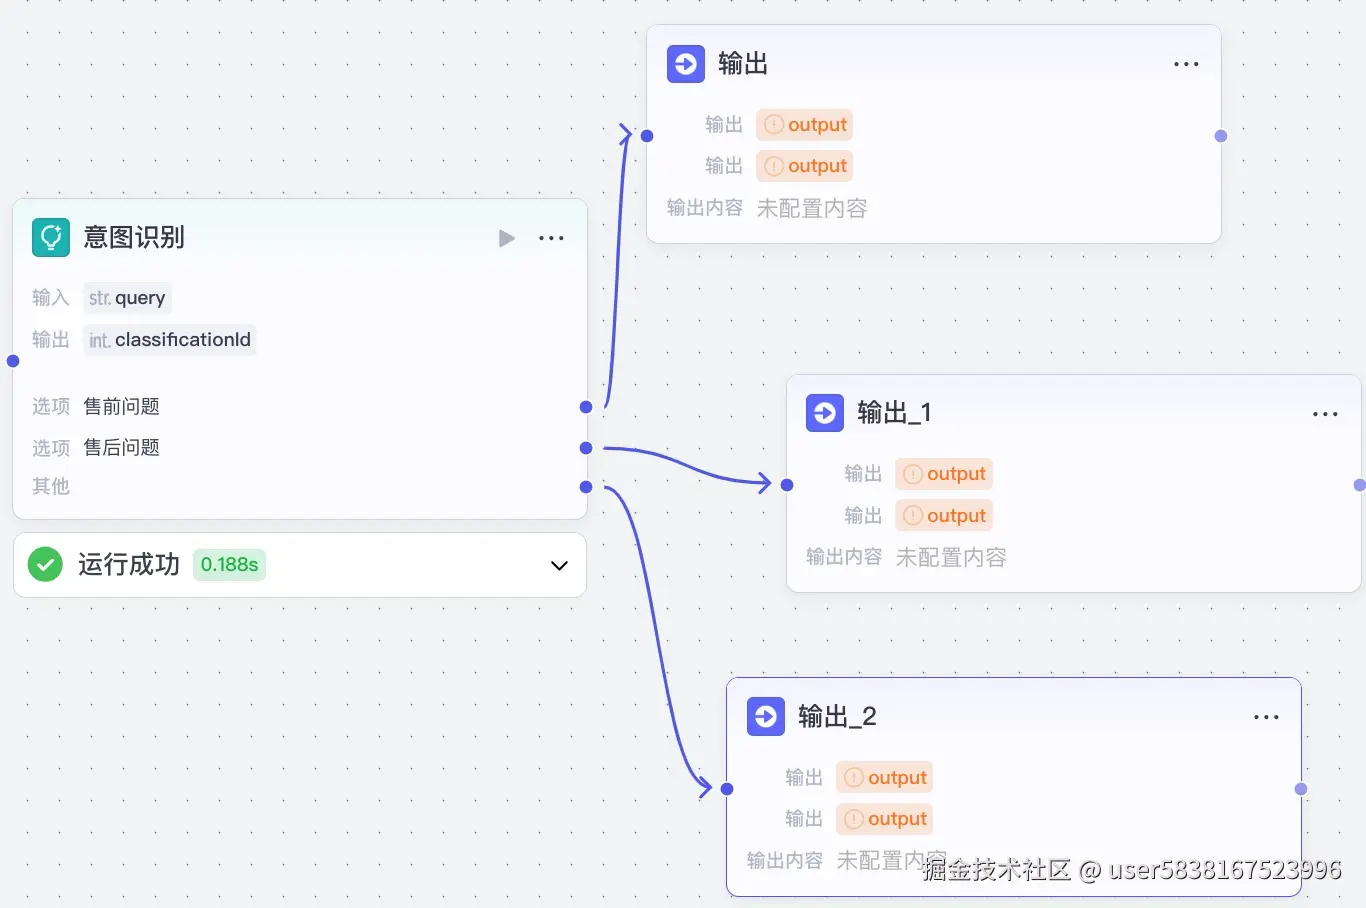Expand the 运行成功 result panel chevron
Image resolution: width=1366 pixels, height=908 pixels.
(x=559, y=565)
